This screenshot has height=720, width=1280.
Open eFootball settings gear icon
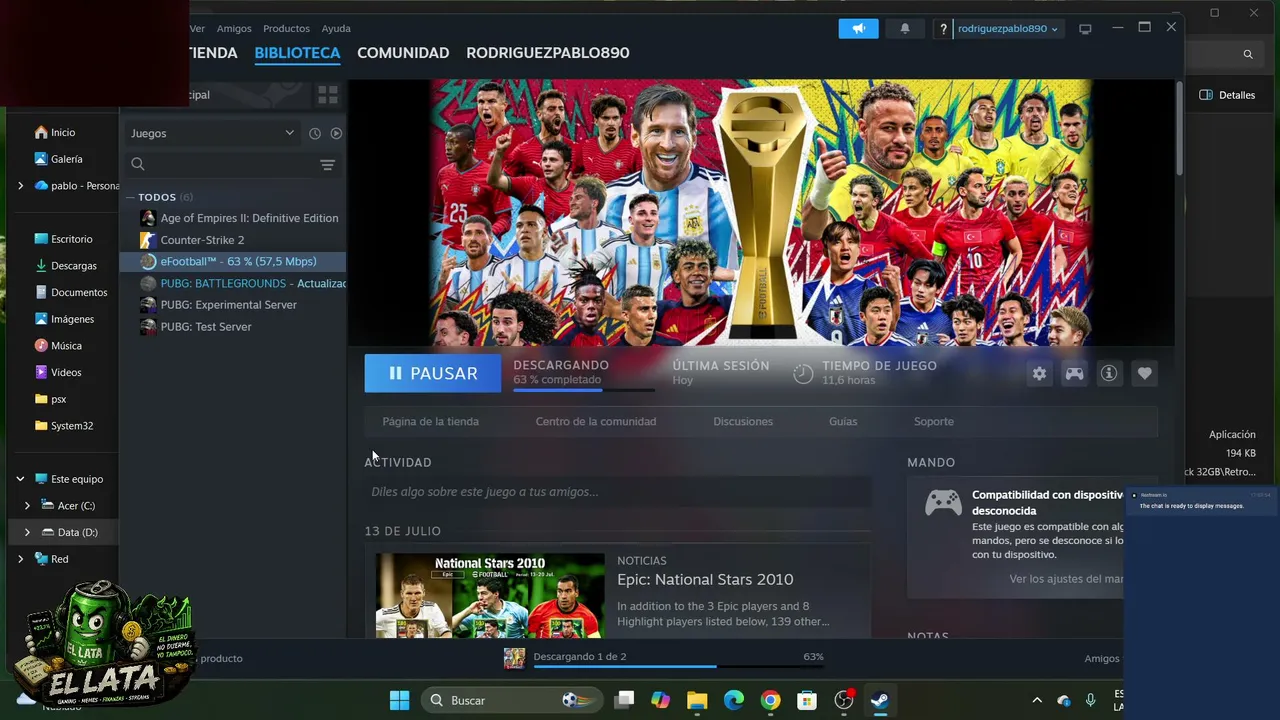[x=1039, y=373]
